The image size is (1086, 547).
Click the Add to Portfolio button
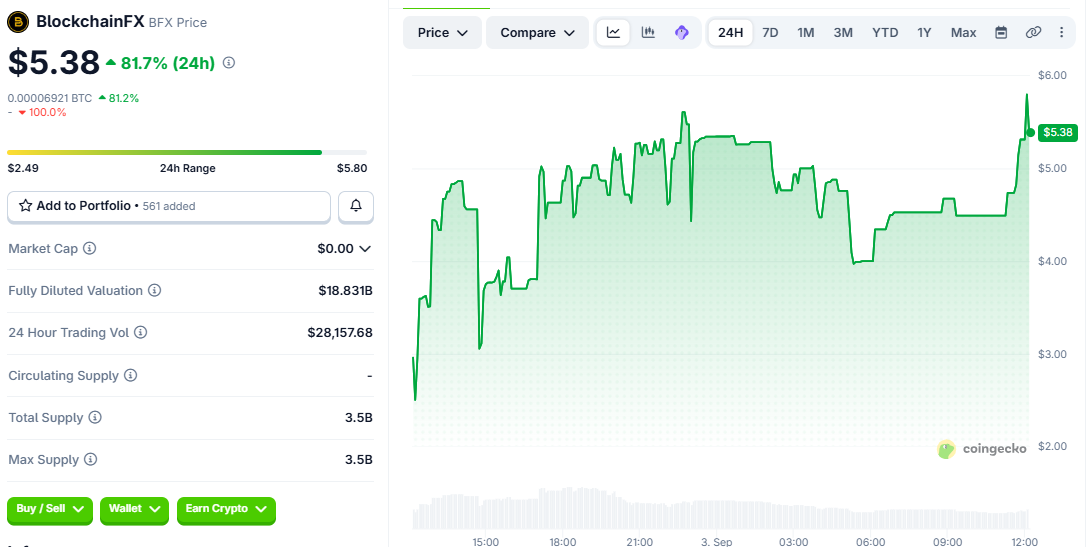168,206
